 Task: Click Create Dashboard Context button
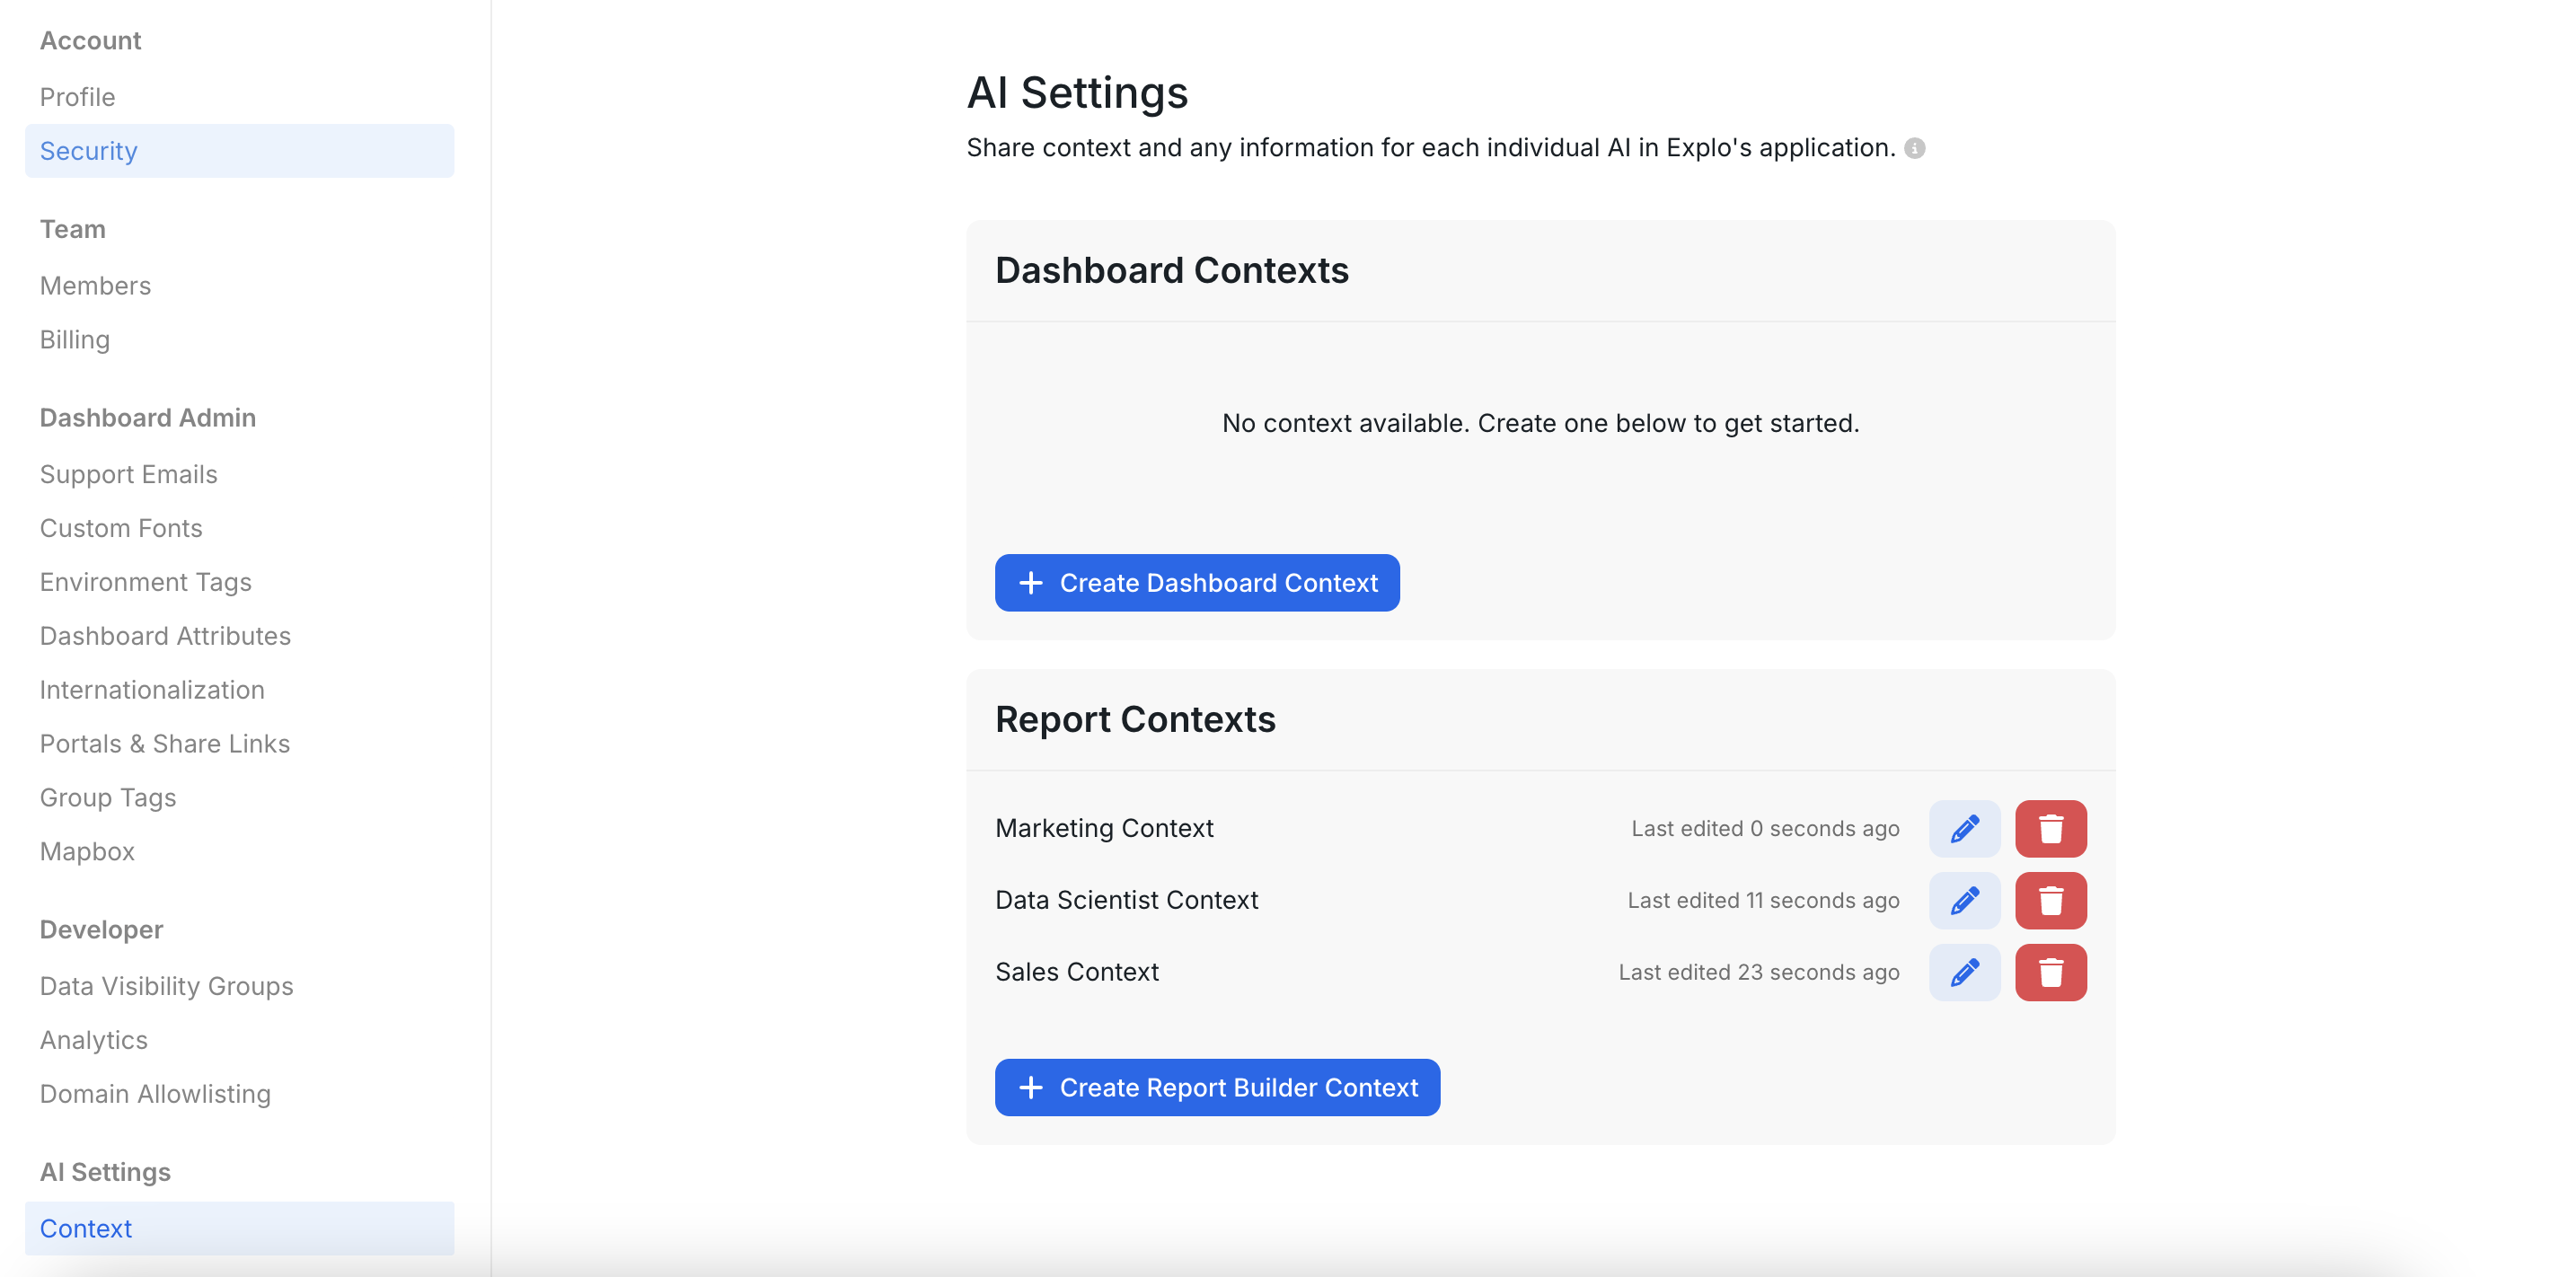[x=1196, y=582]
